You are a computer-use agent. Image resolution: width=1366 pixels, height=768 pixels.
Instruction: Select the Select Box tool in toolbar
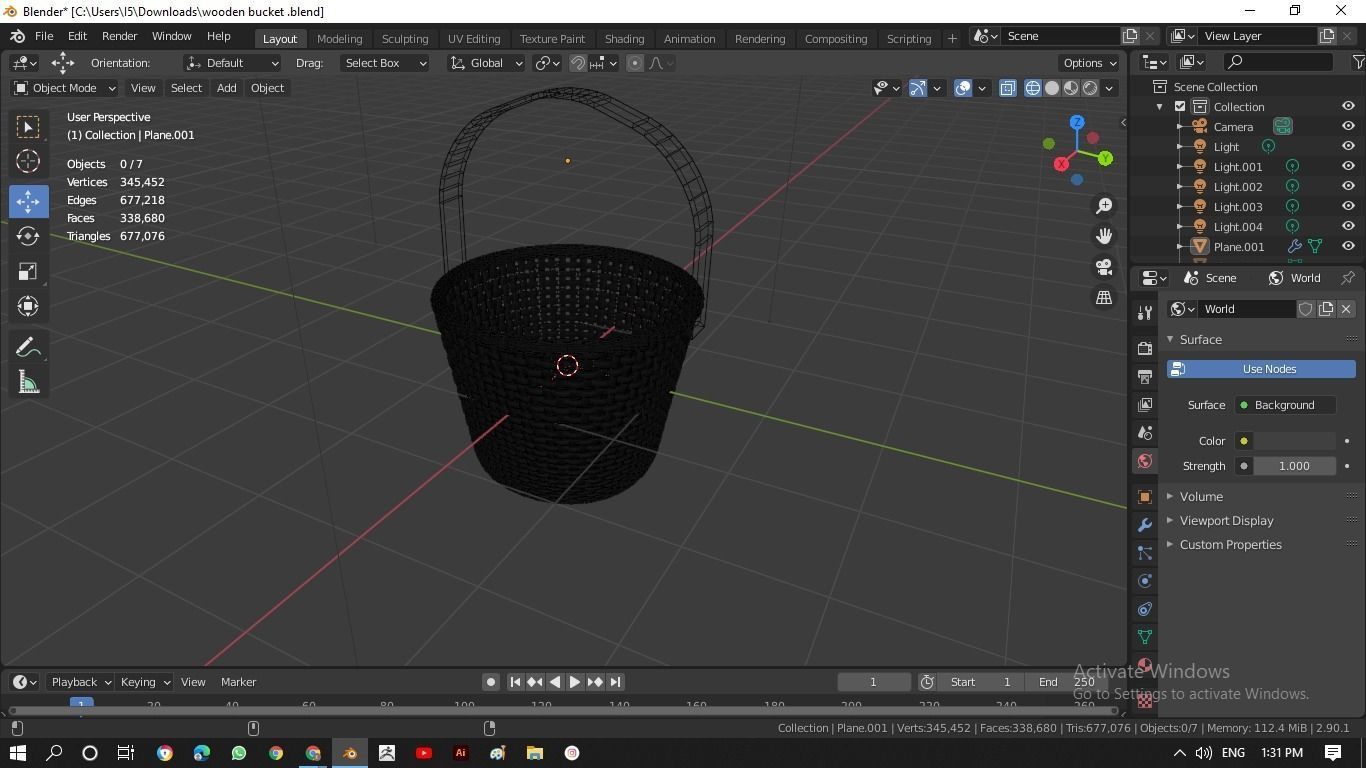tap(28, 126)
